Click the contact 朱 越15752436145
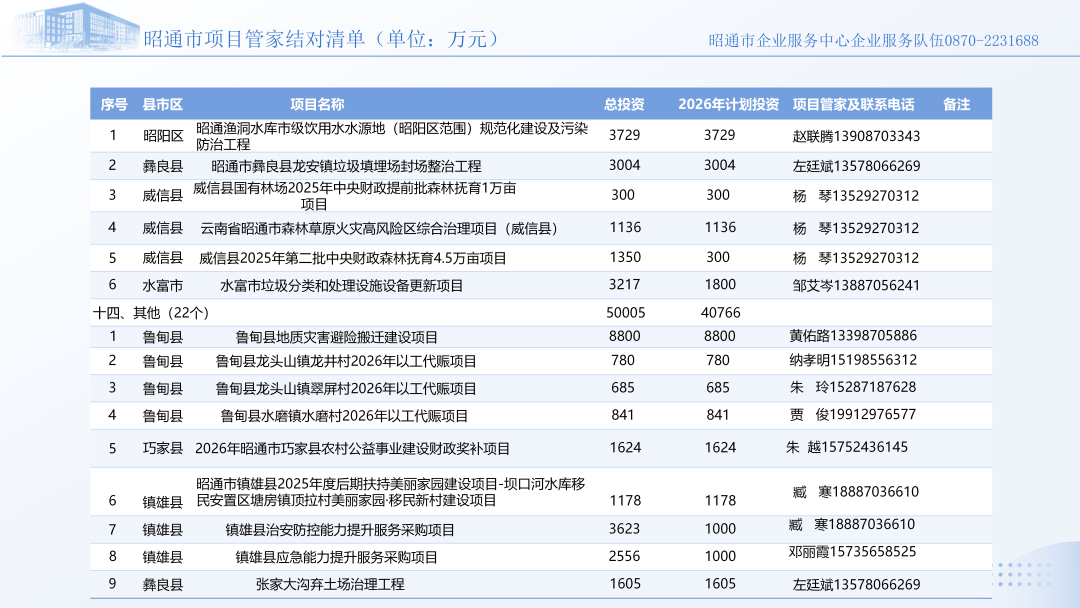Screen dimensions: 1080x608 [847, 448]
